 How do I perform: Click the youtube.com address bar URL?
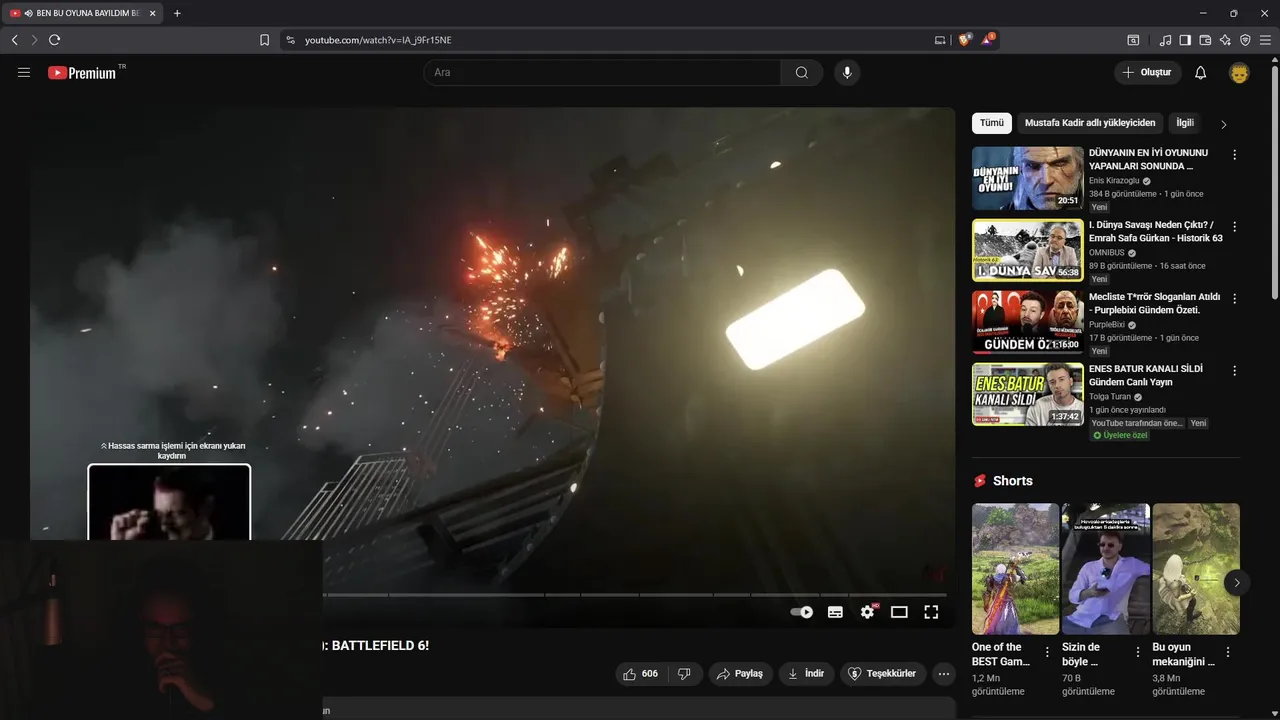[x=378, y=40]
